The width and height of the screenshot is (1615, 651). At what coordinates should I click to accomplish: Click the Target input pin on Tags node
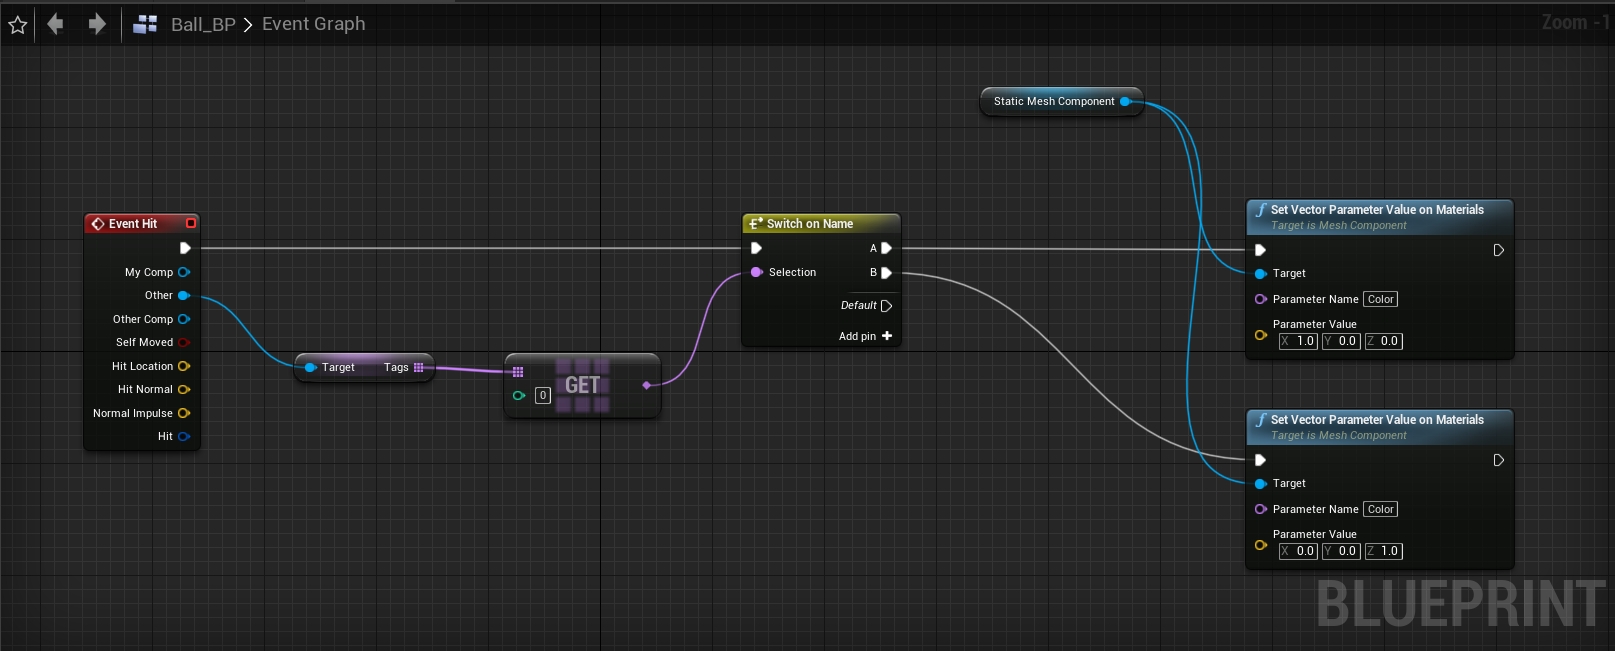[310, 367]
